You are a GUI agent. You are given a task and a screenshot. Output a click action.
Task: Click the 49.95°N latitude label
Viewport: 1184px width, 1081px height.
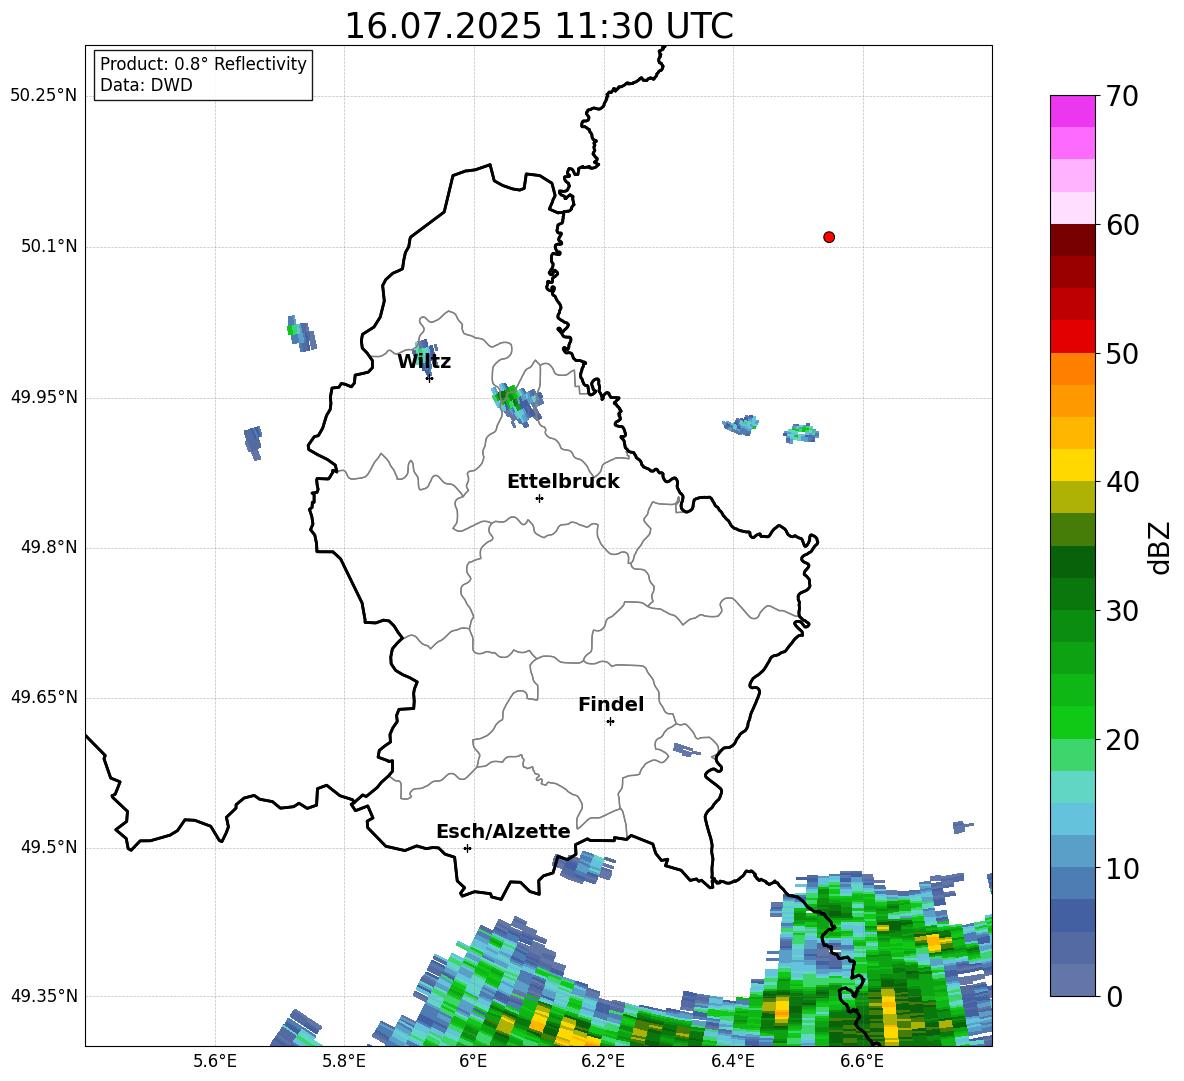tap(44, 396)
